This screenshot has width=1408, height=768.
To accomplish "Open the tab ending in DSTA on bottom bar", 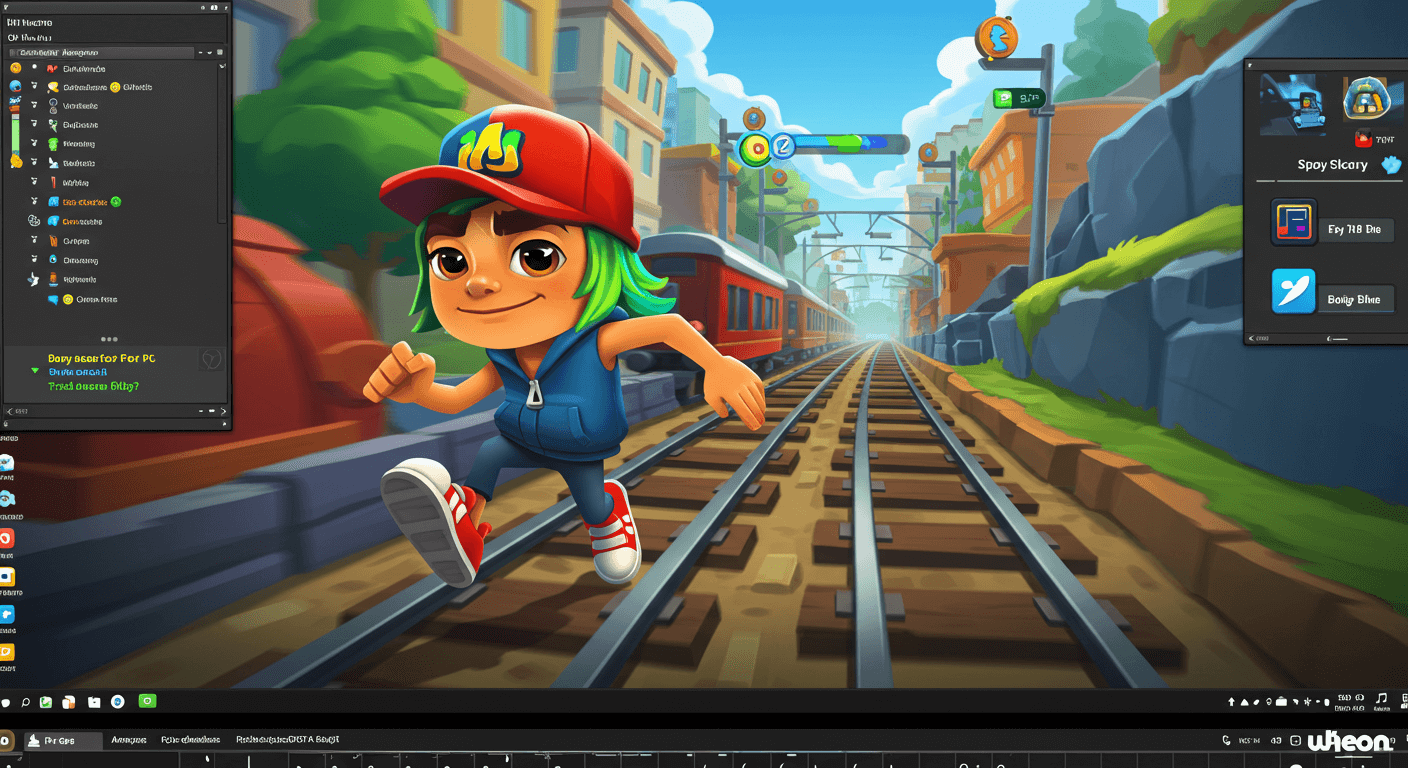I will click(x=288, y=740).
